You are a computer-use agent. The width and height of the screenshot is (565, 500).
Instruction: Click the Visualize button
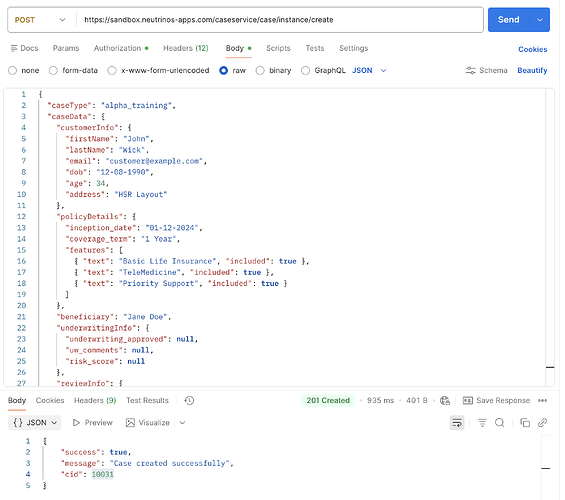pos(148,423)
